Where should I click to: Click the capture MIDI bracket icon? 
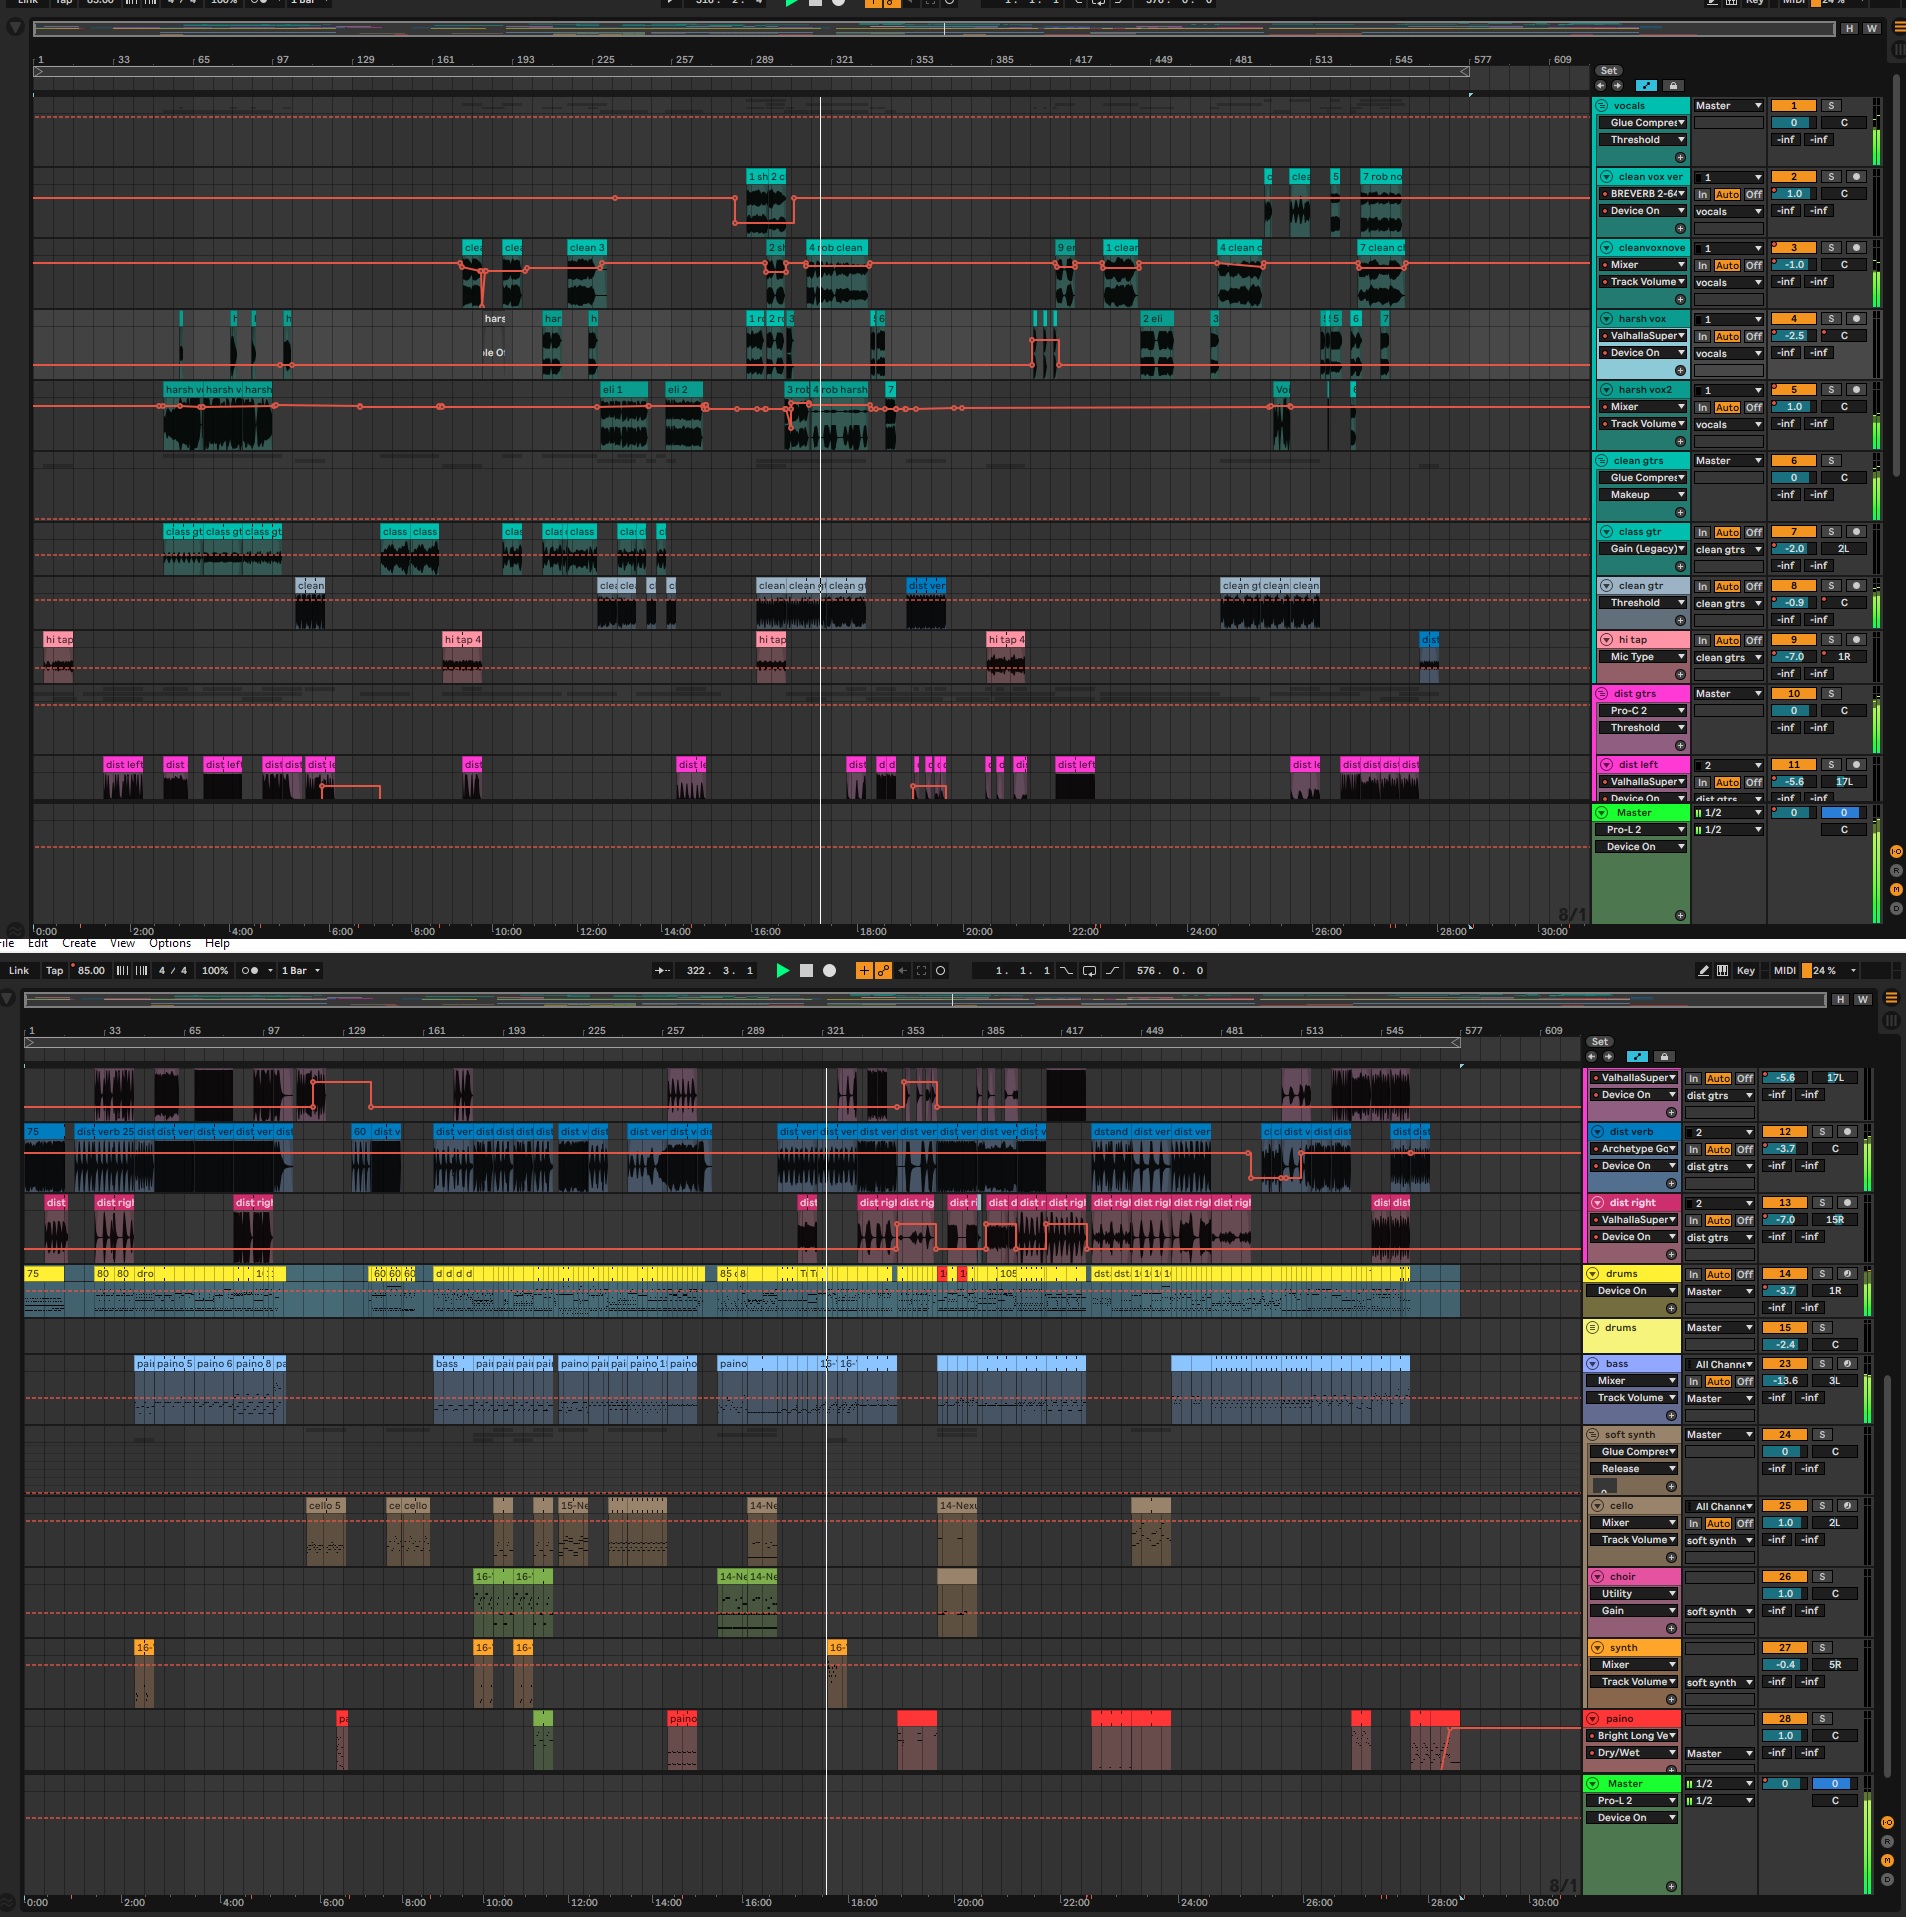921,970
